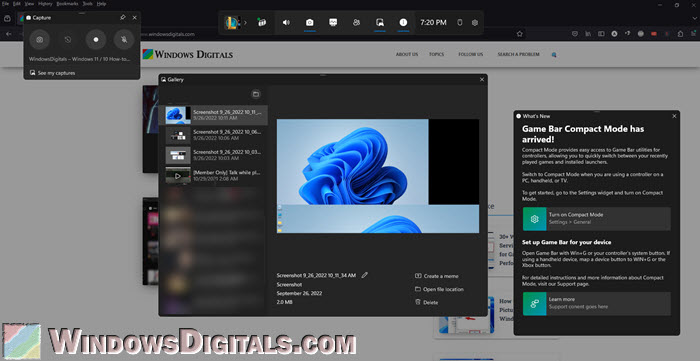Click record last 30 seconds icon
700x361 pixels.
(x=68, y=40)
